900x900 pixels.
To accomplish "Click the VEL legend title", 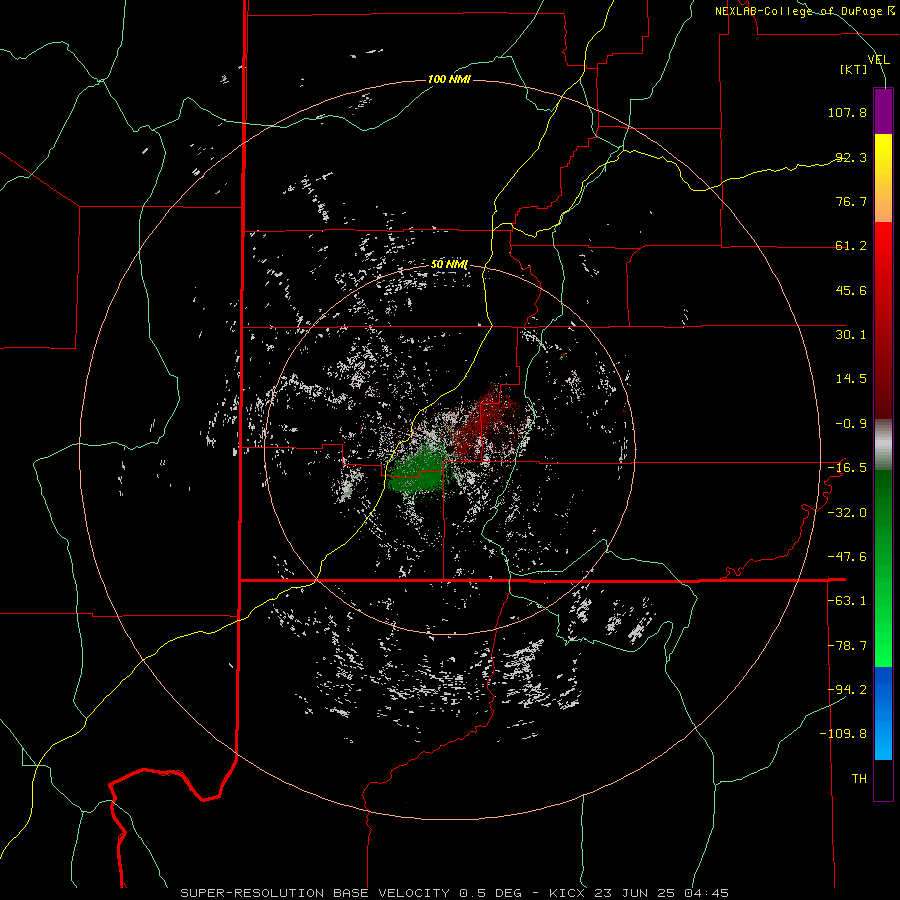I will tap(879, 60).
